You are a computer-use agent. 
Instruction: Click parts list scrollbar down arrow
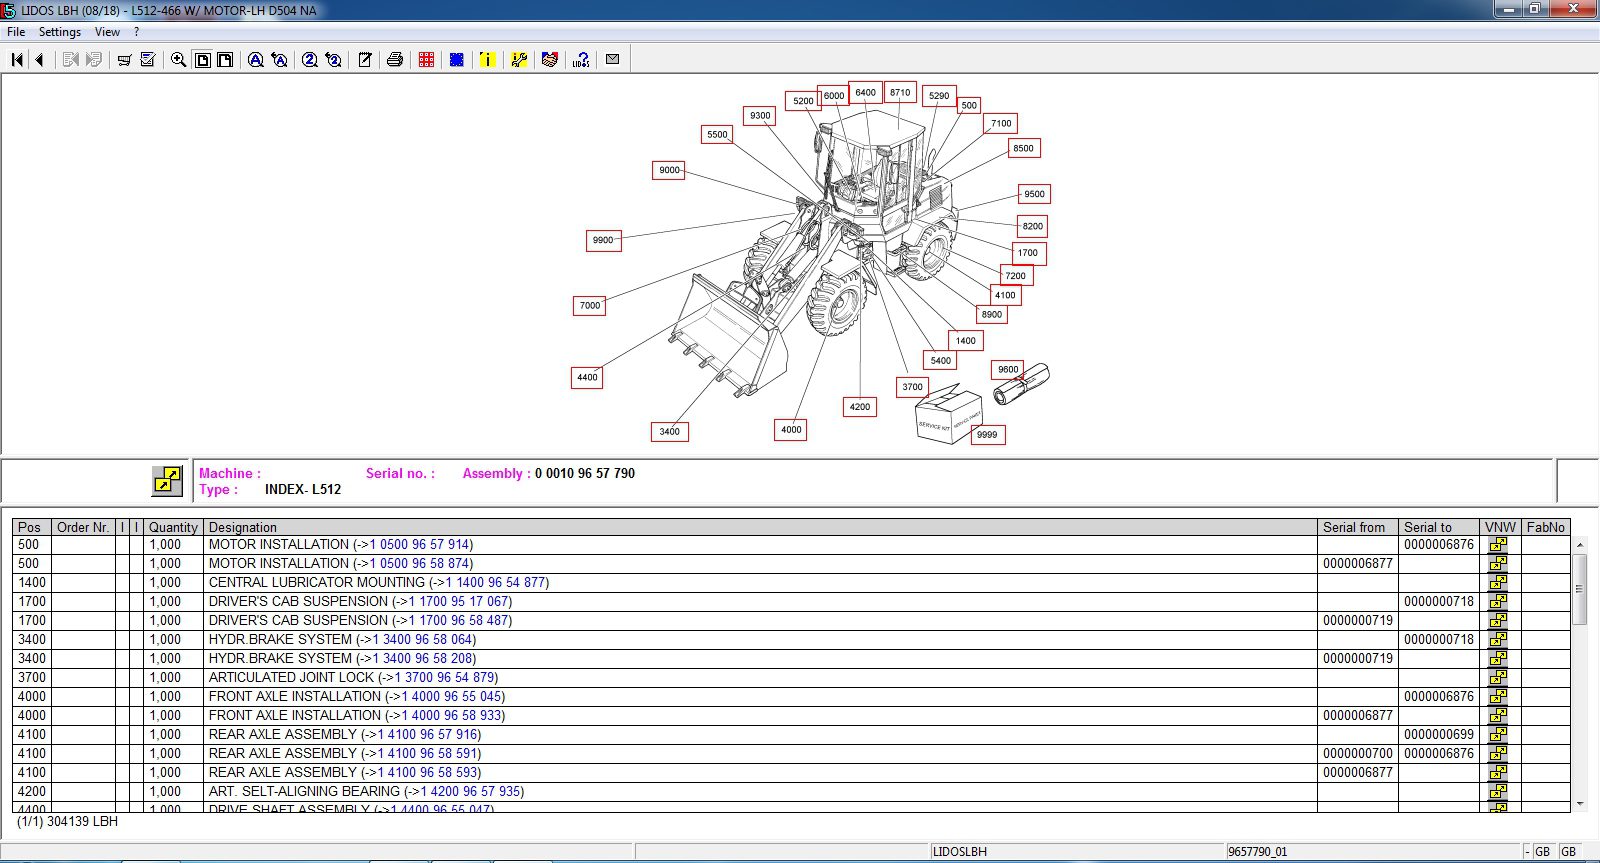(x=1580, y=803)
